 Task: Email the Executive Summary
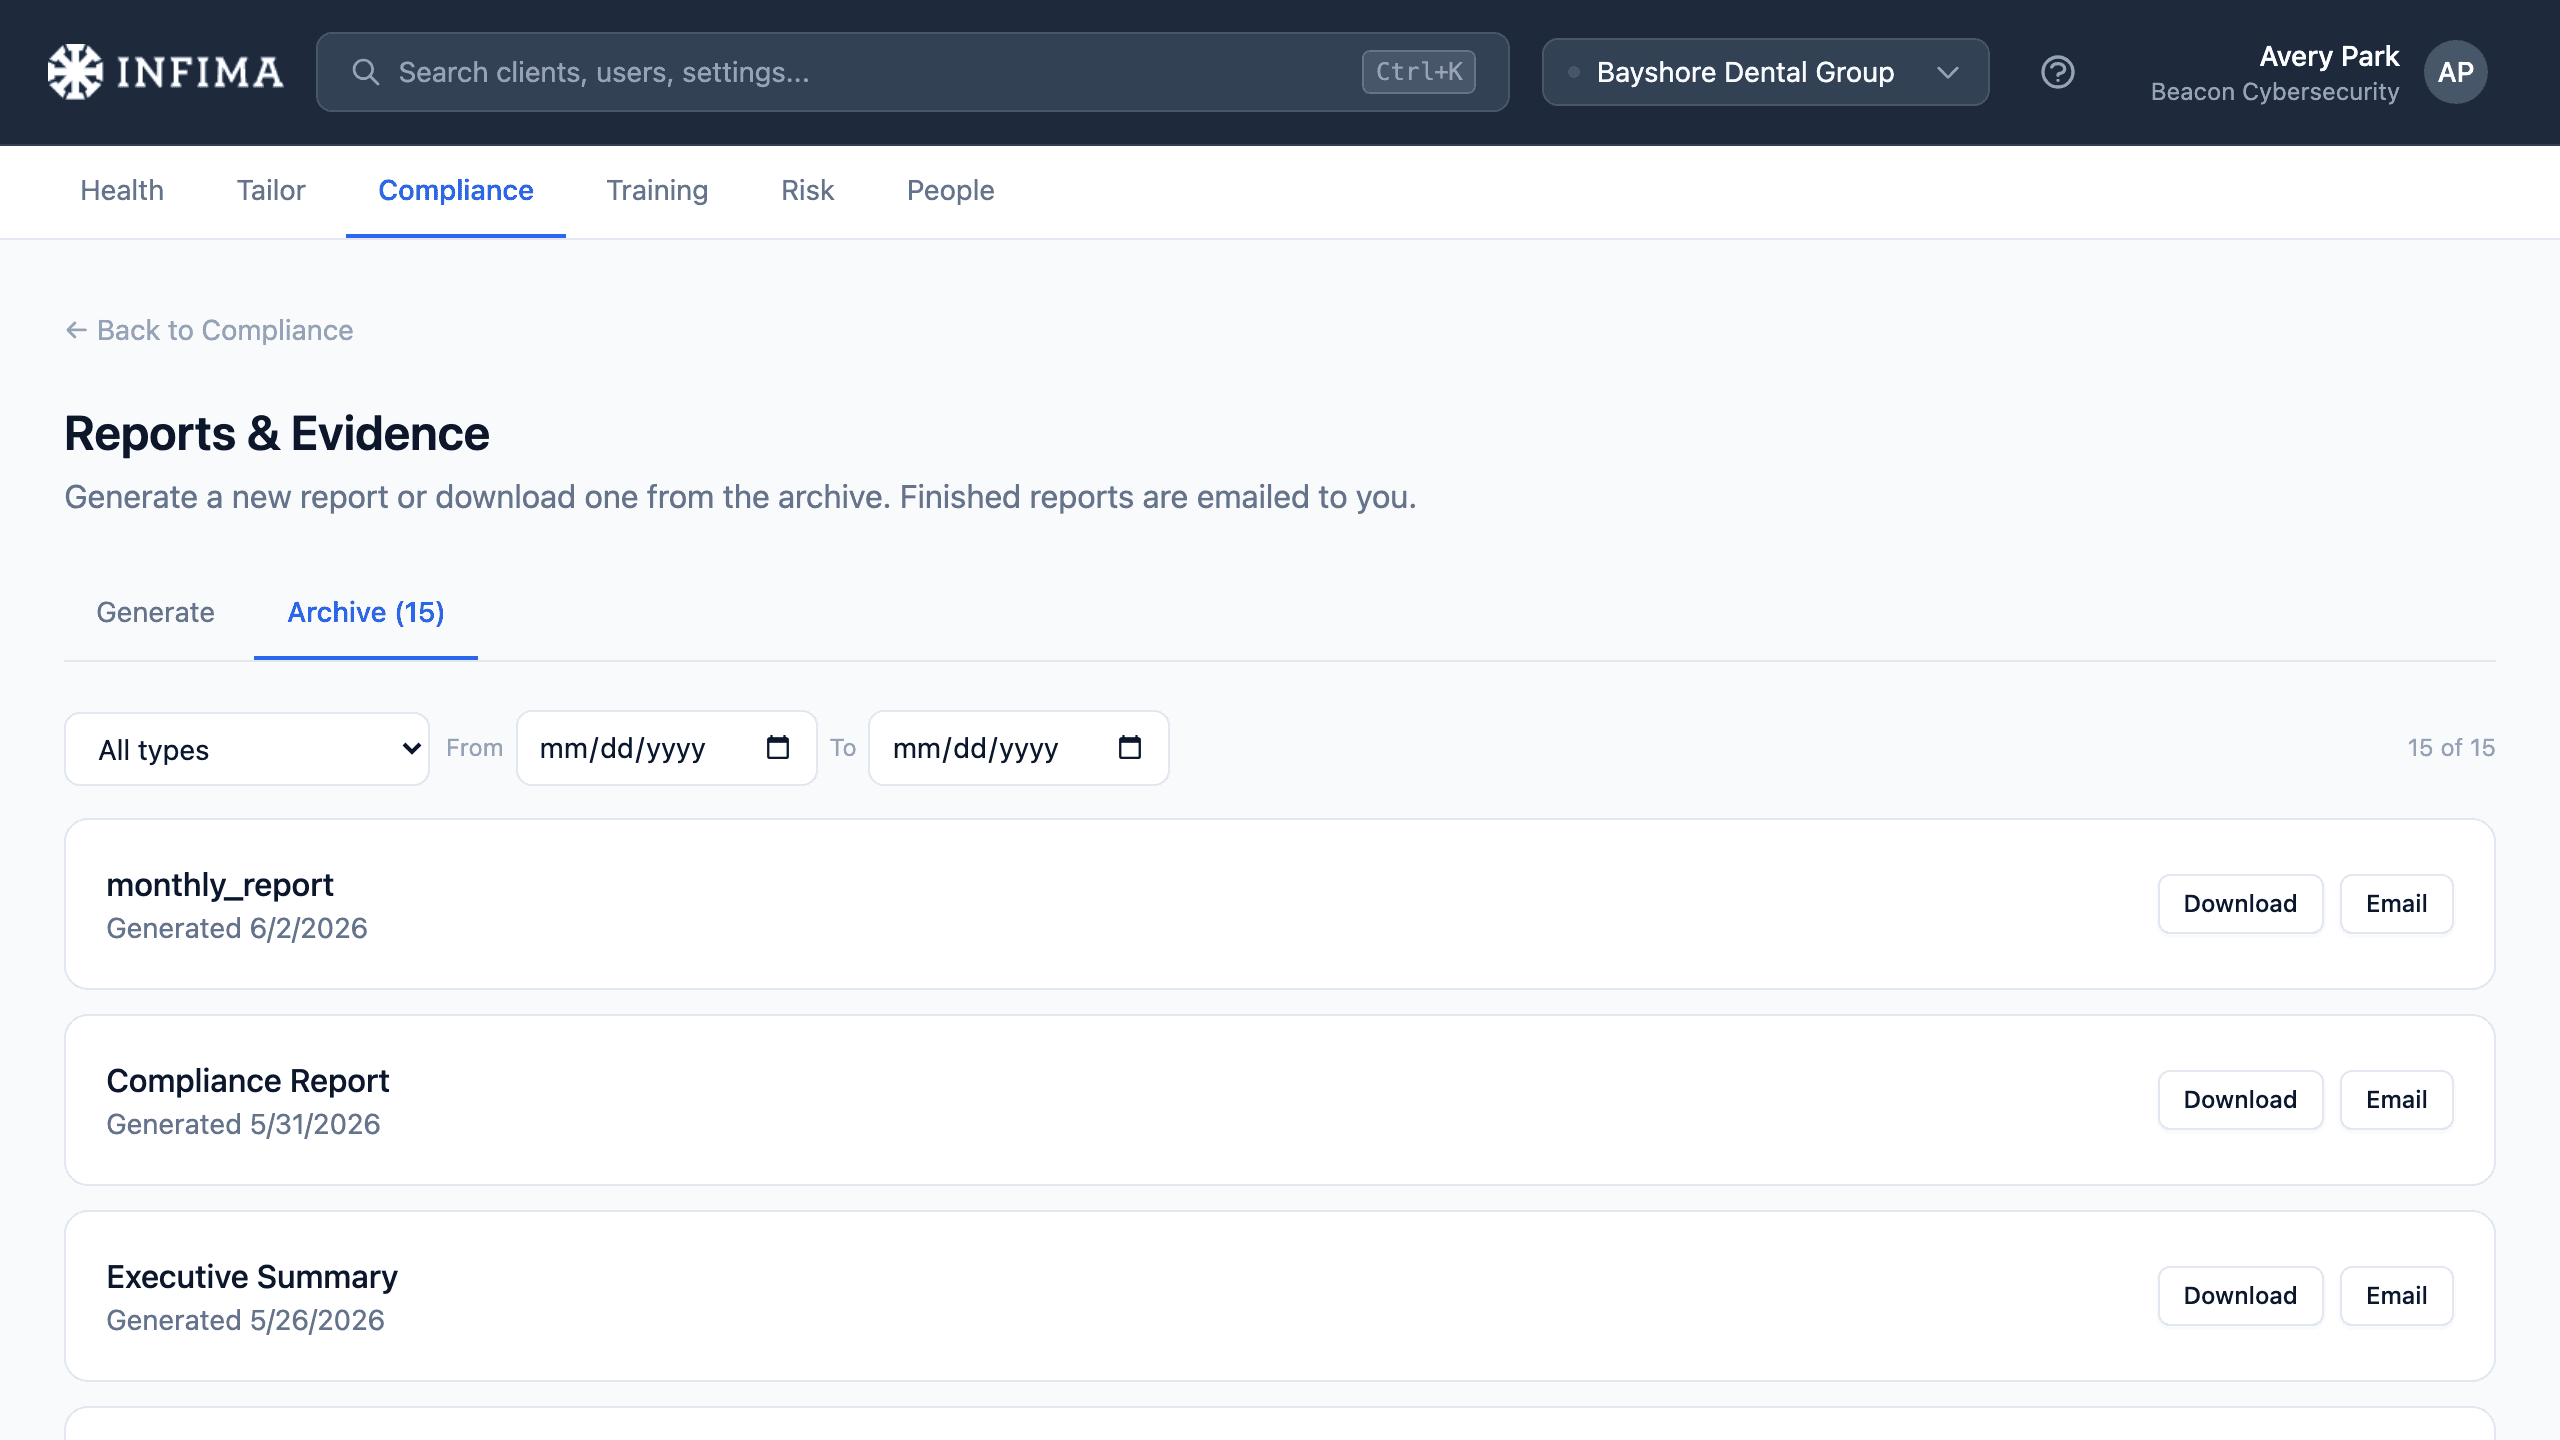point(2396,1296)
